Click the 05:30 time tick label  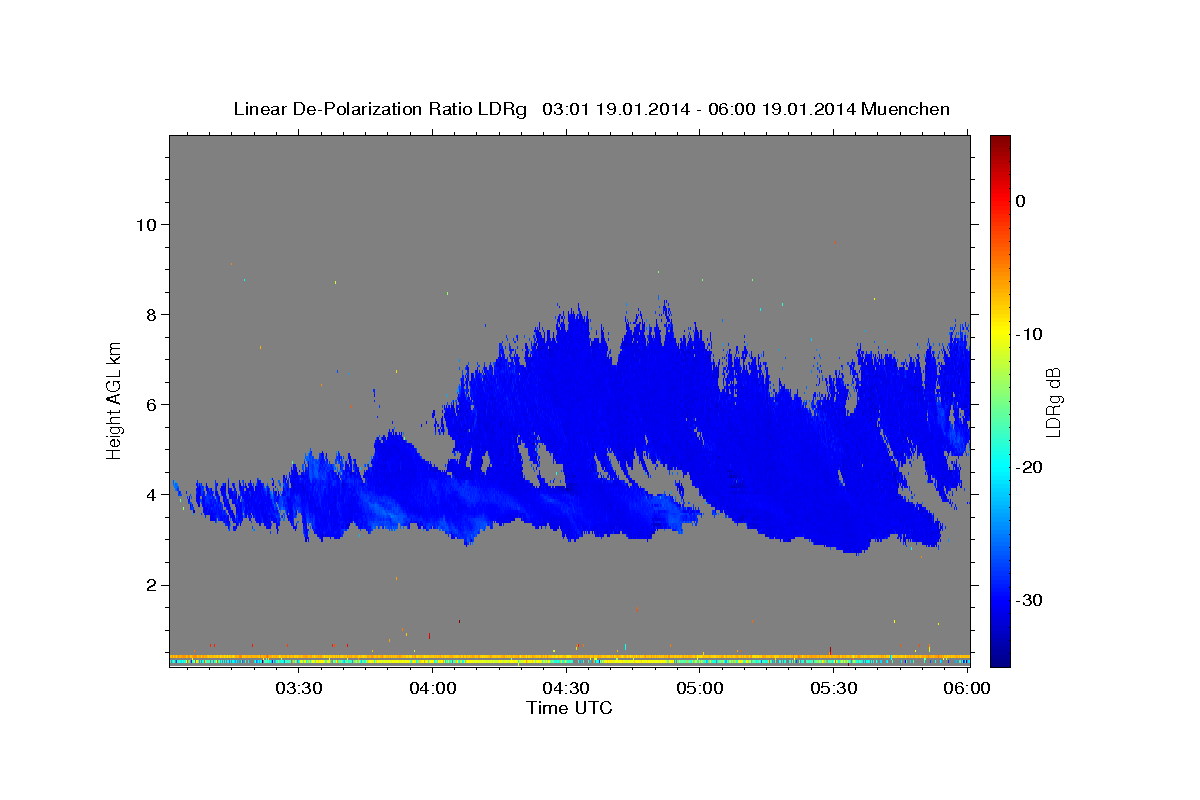click(834, 688)
